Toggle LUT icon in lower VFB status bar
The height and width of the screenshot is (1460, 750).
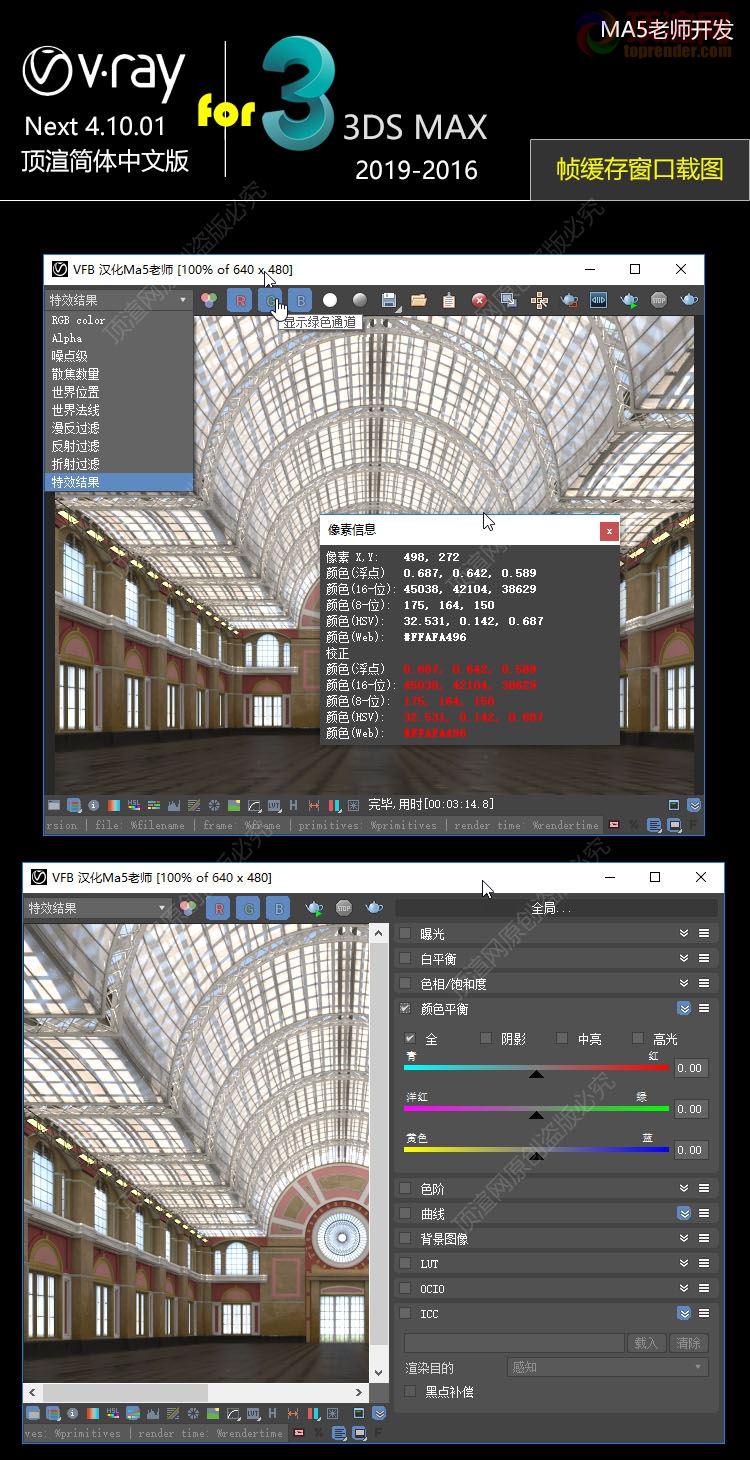[252, 1414]
